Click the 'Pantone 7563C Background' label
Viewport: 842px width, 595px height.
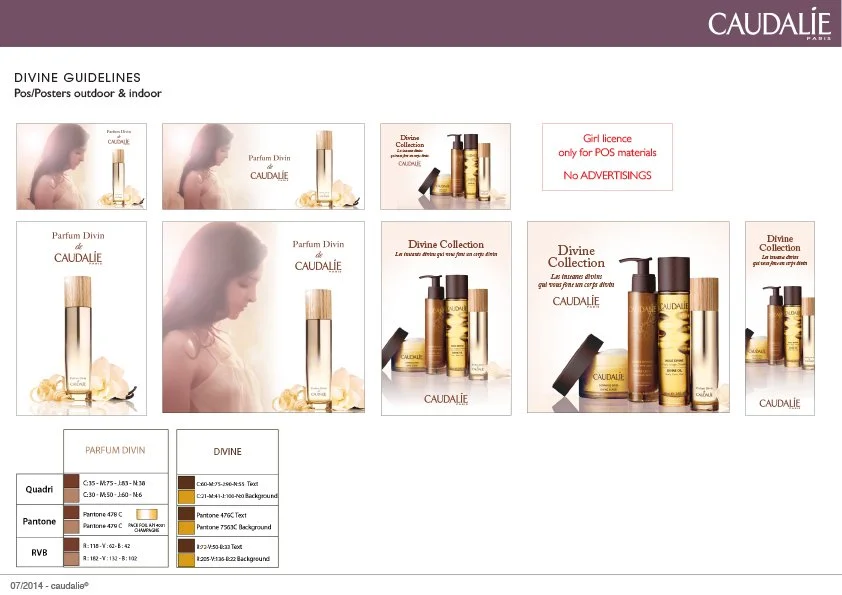[x=234, y=527]
